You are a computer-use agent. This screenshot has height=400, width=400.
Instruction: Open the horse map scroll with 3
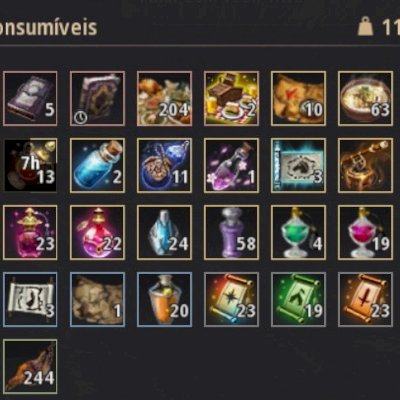(298, 165)
